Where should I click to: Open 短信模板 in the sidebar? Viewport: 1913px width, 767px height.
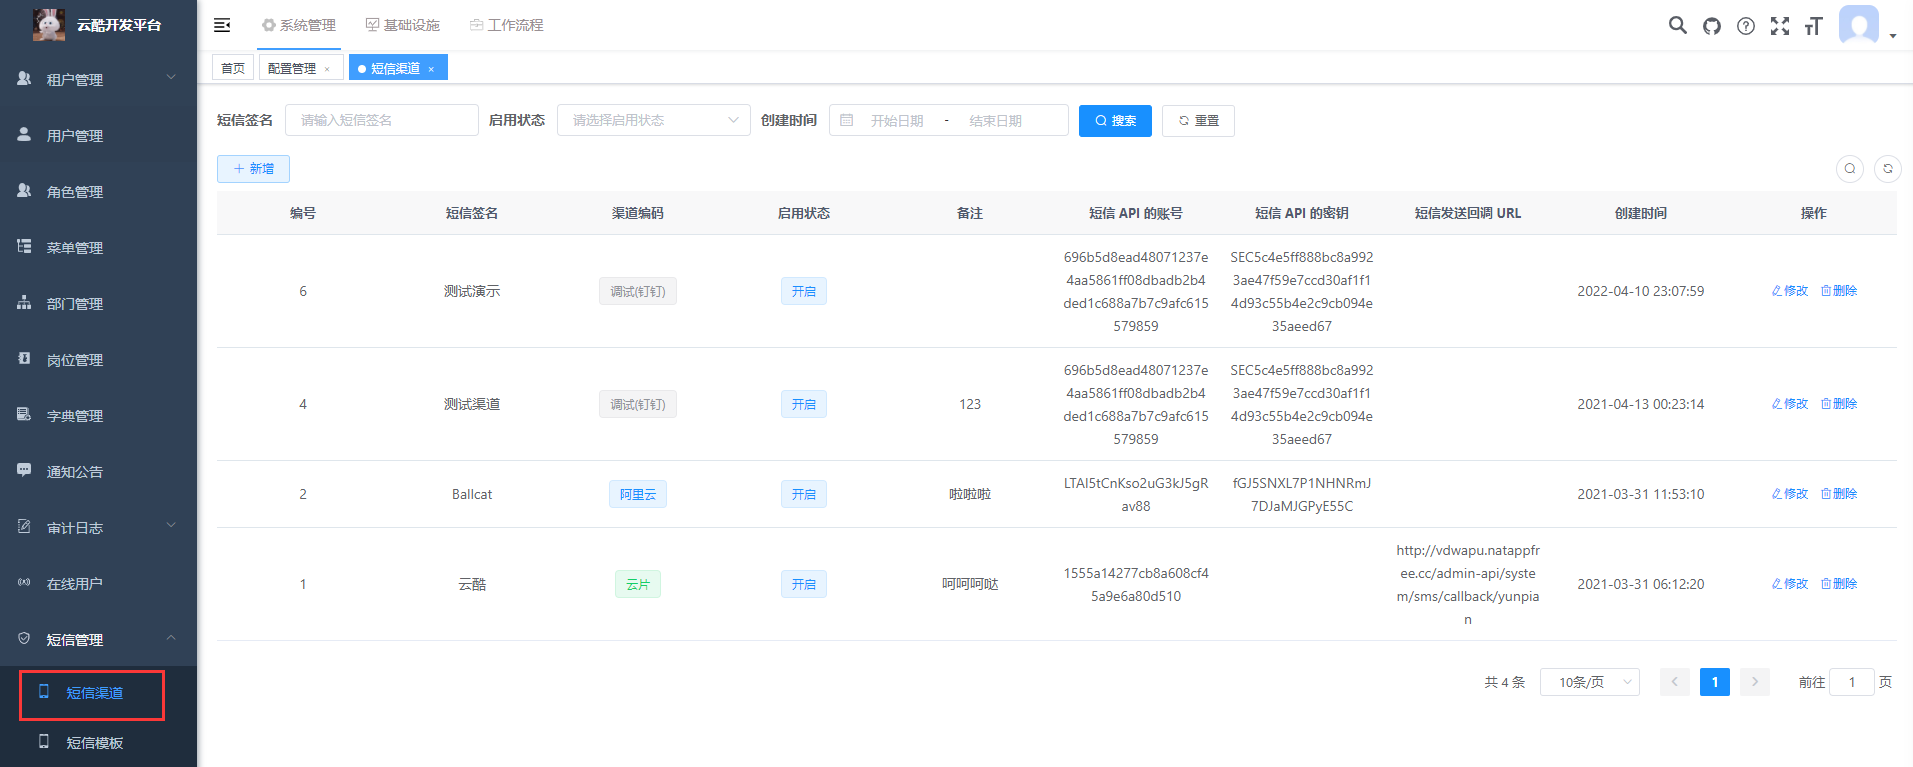pyautogui.click(x=98, y=743)
